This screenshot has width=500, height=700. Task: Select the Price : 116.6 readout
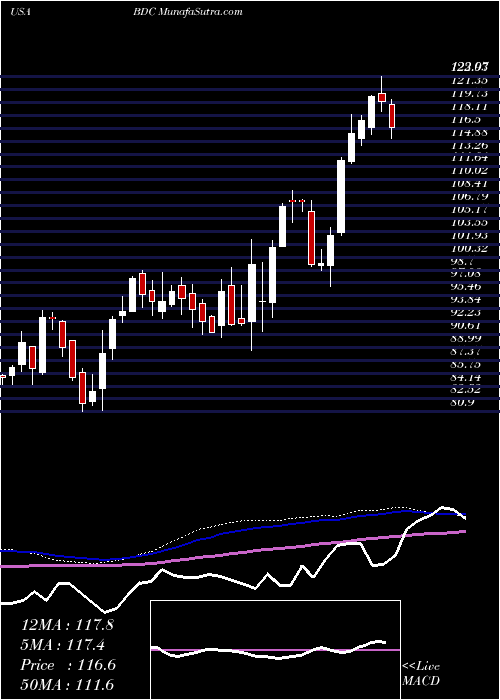click(x=68, y=665)
